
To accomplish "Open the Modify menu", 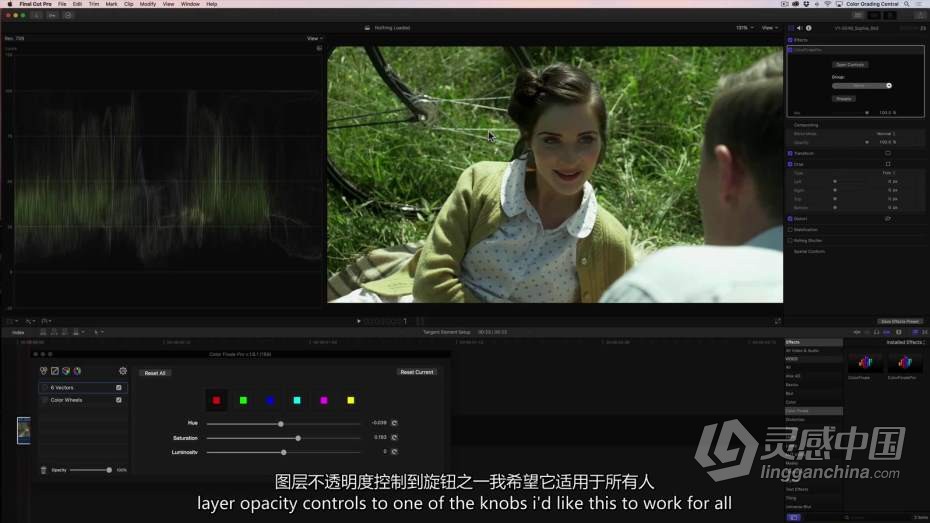I will [x=148, y=4].
